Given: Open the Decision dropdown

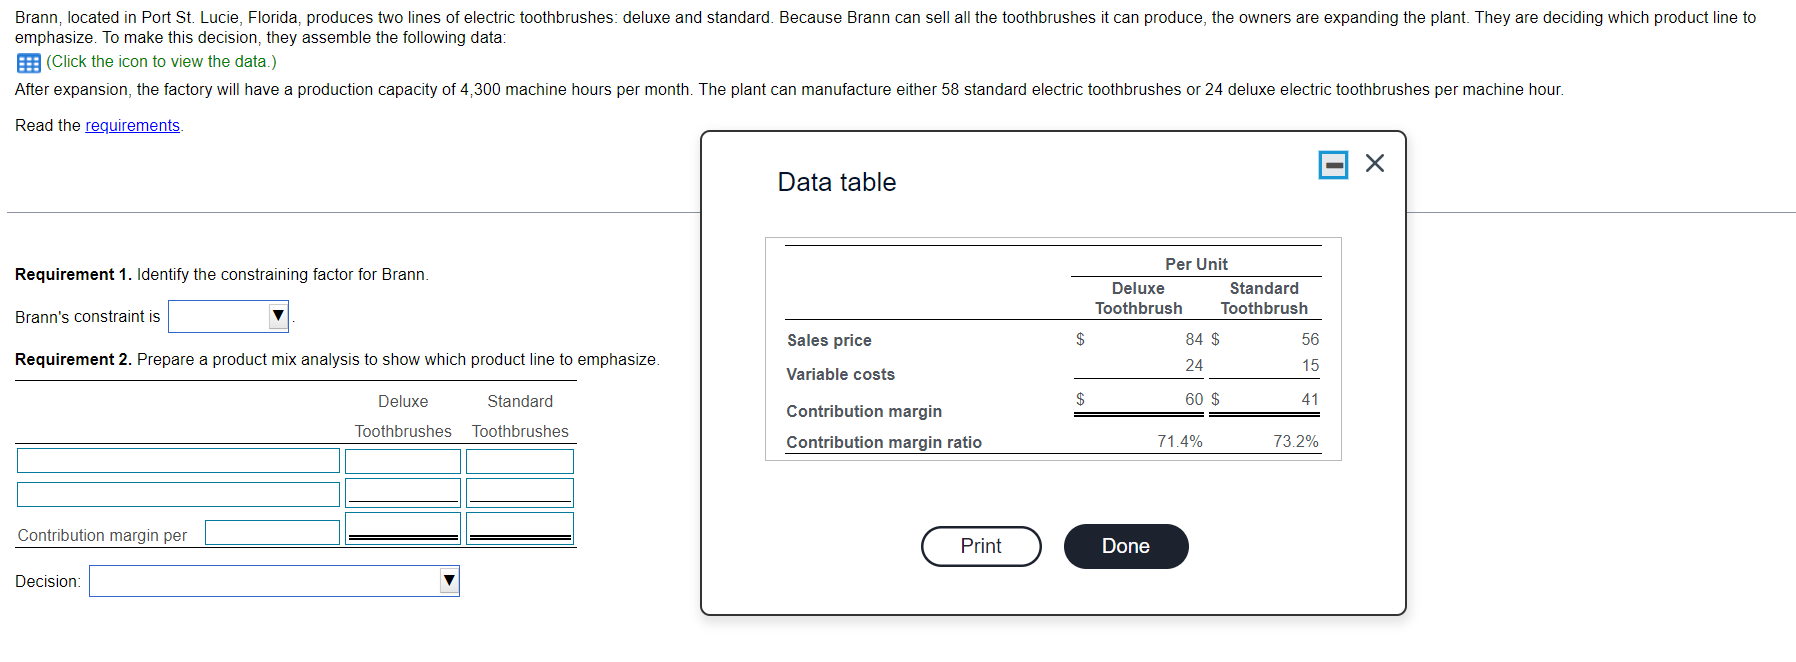Looking at the screenshot, I should pyautogui.click(x=274, y=580).
